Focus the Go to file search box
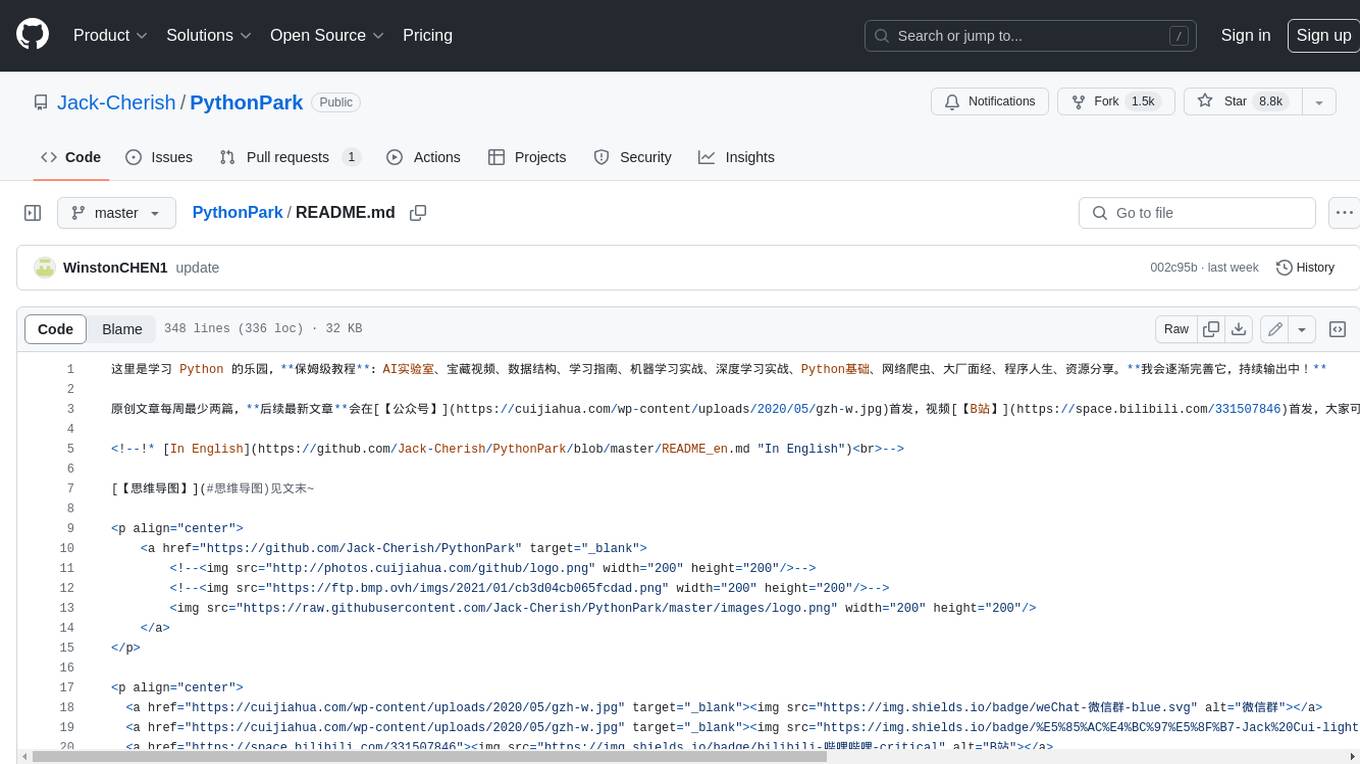This screenshot has width=1360, height=764. coord(1197,213)
